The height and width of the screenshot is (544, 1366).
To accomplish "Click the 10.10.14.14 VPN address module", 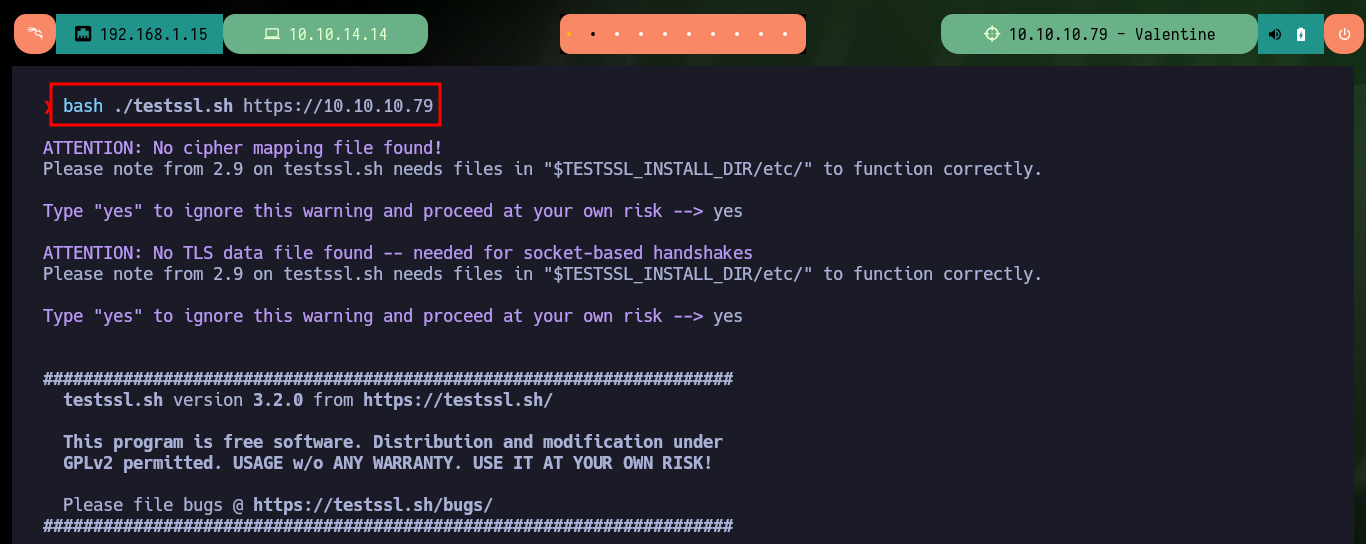I will (325, 34).
